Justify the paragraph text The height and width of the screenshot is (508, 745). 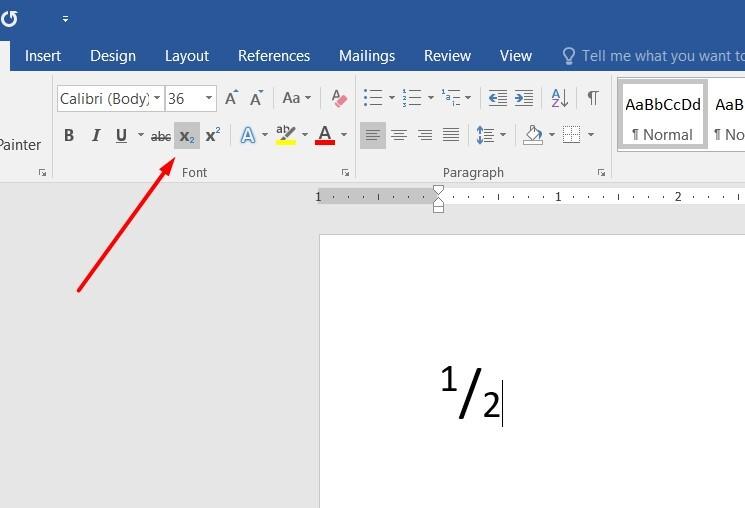[x=451, y=135]
